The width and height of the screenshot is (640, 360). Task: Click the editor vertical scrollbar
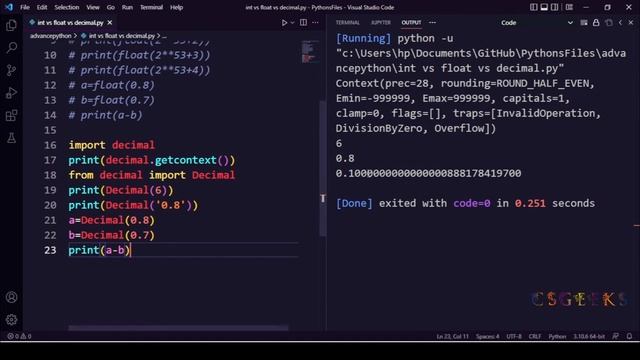(322, 168)
